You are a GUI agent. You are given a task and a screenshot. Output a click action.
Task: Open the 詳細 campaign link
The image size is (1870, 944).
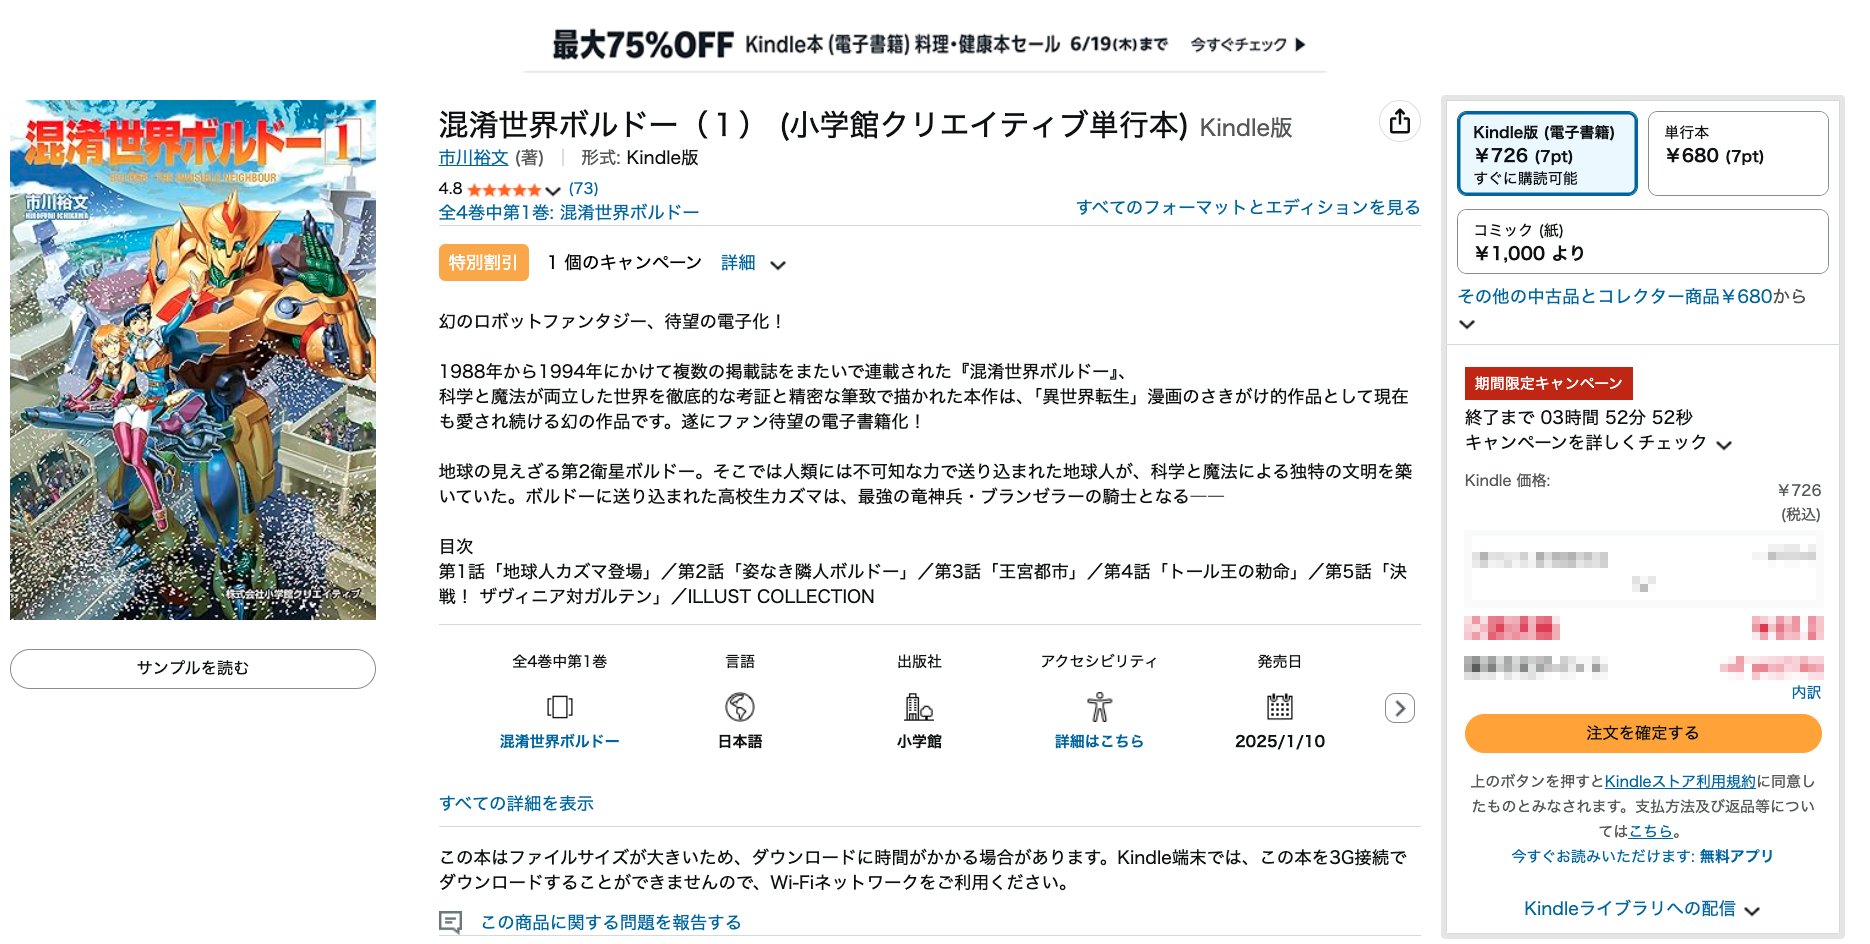point(738,262)
